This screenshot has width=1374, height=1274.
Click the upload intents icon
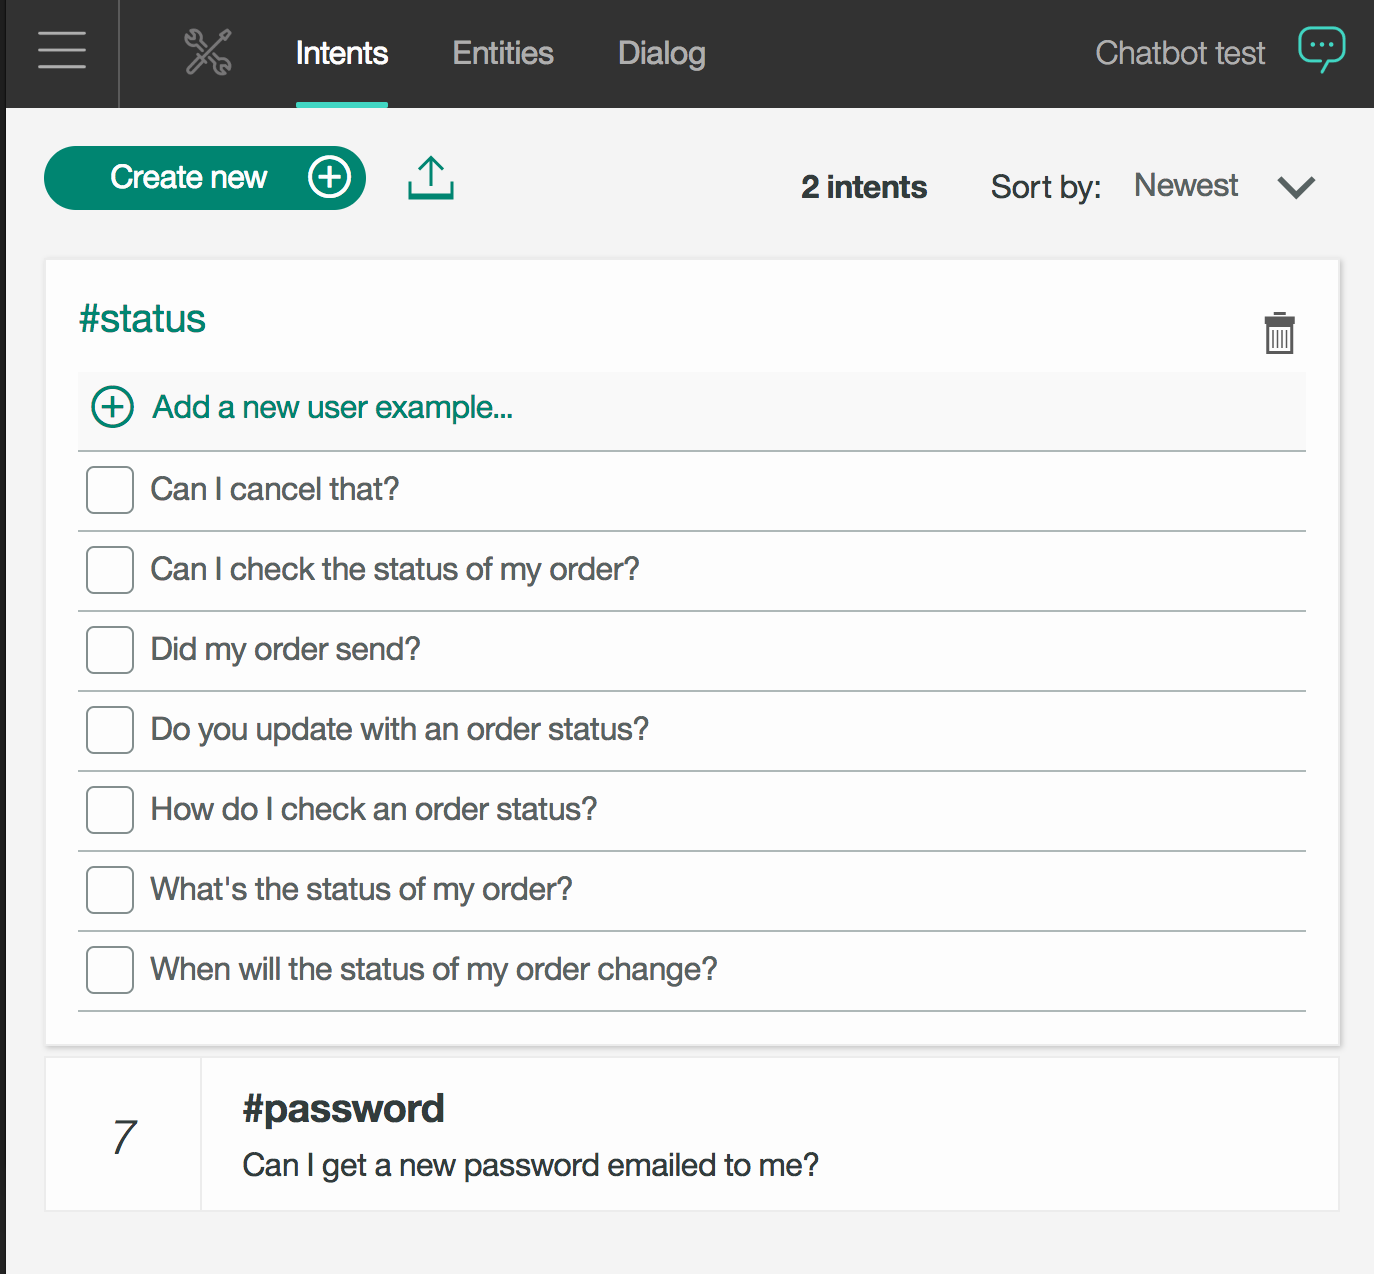[431, 178]
